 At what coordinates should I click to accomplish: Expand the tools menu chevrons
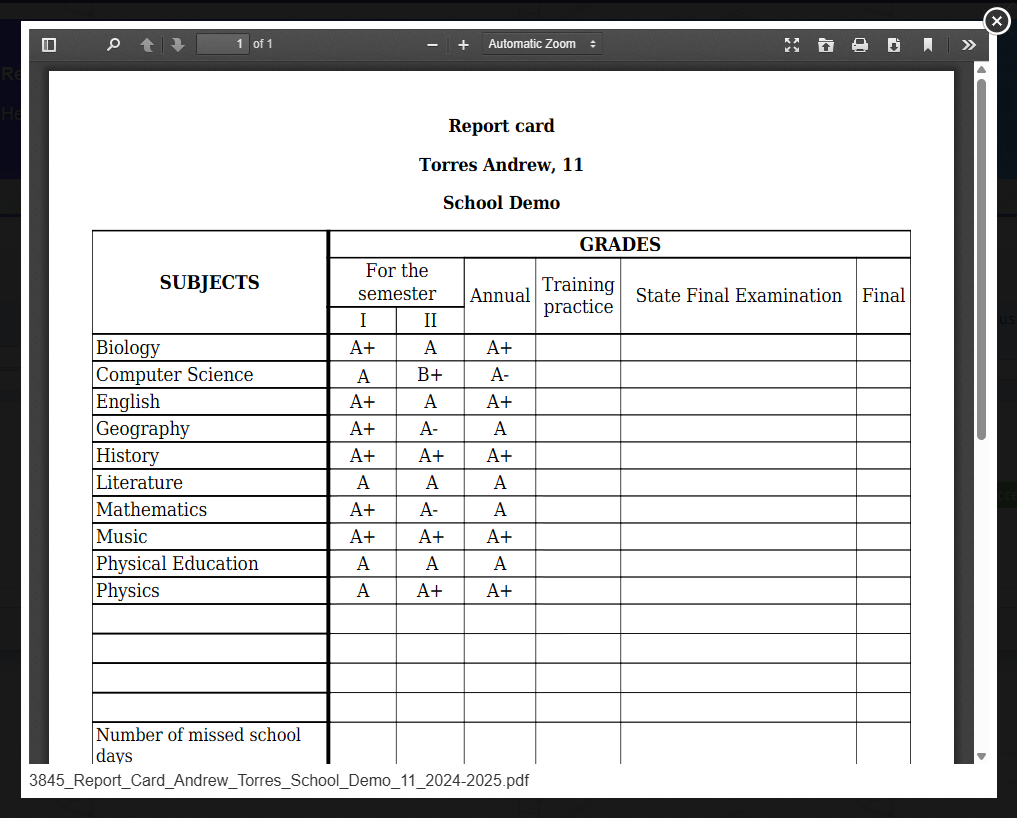968,45
